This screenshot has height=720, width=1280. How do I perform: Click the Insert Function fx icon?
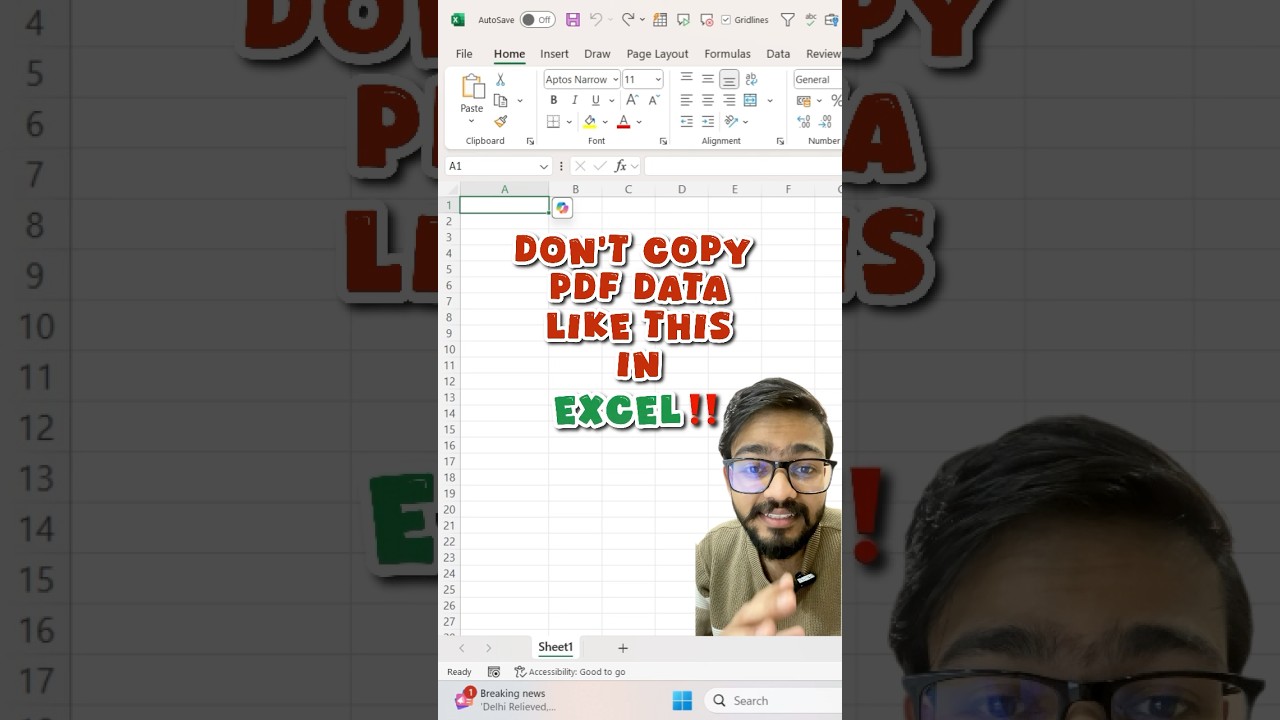pyautogui.click(x=621, y=166)
